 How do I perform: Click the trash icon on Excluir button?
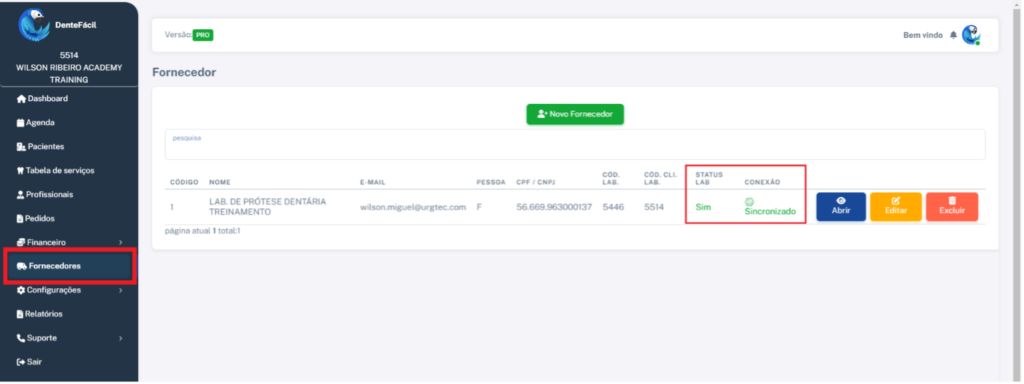[952, 200]
